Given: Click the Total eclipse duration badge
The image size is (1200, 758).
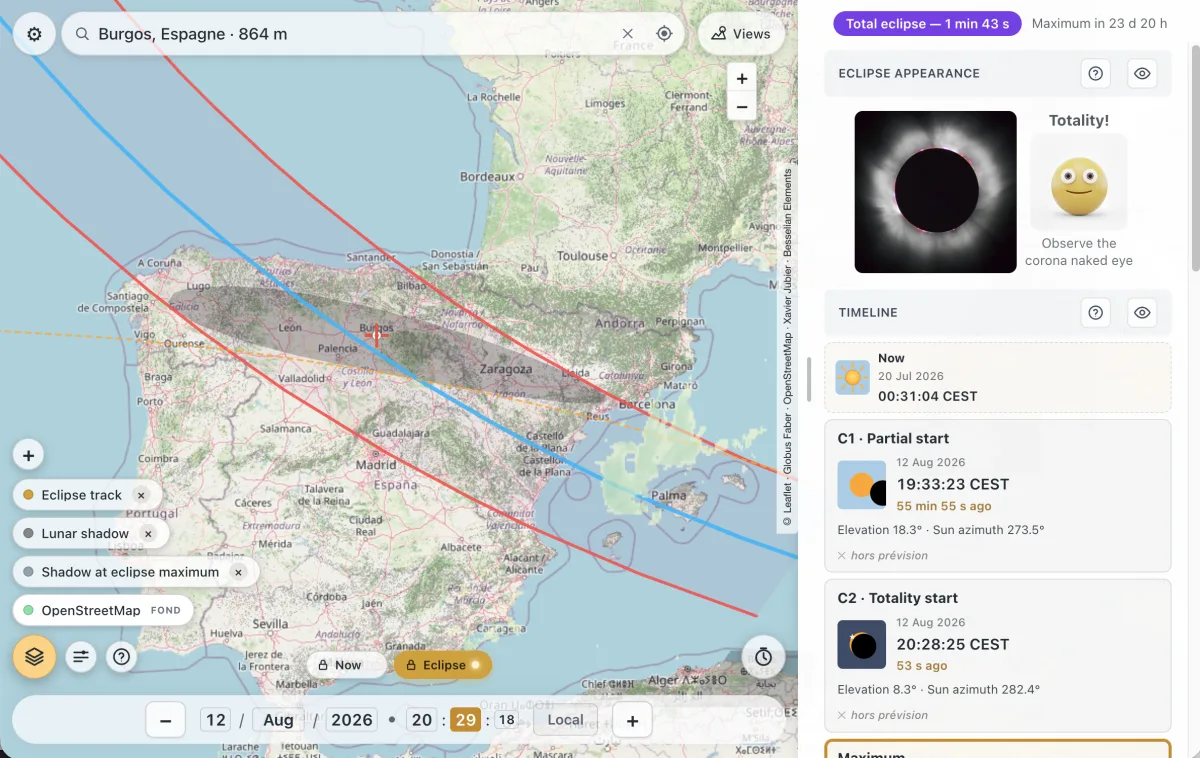Looking at the screenshot, I should (927, 24).
